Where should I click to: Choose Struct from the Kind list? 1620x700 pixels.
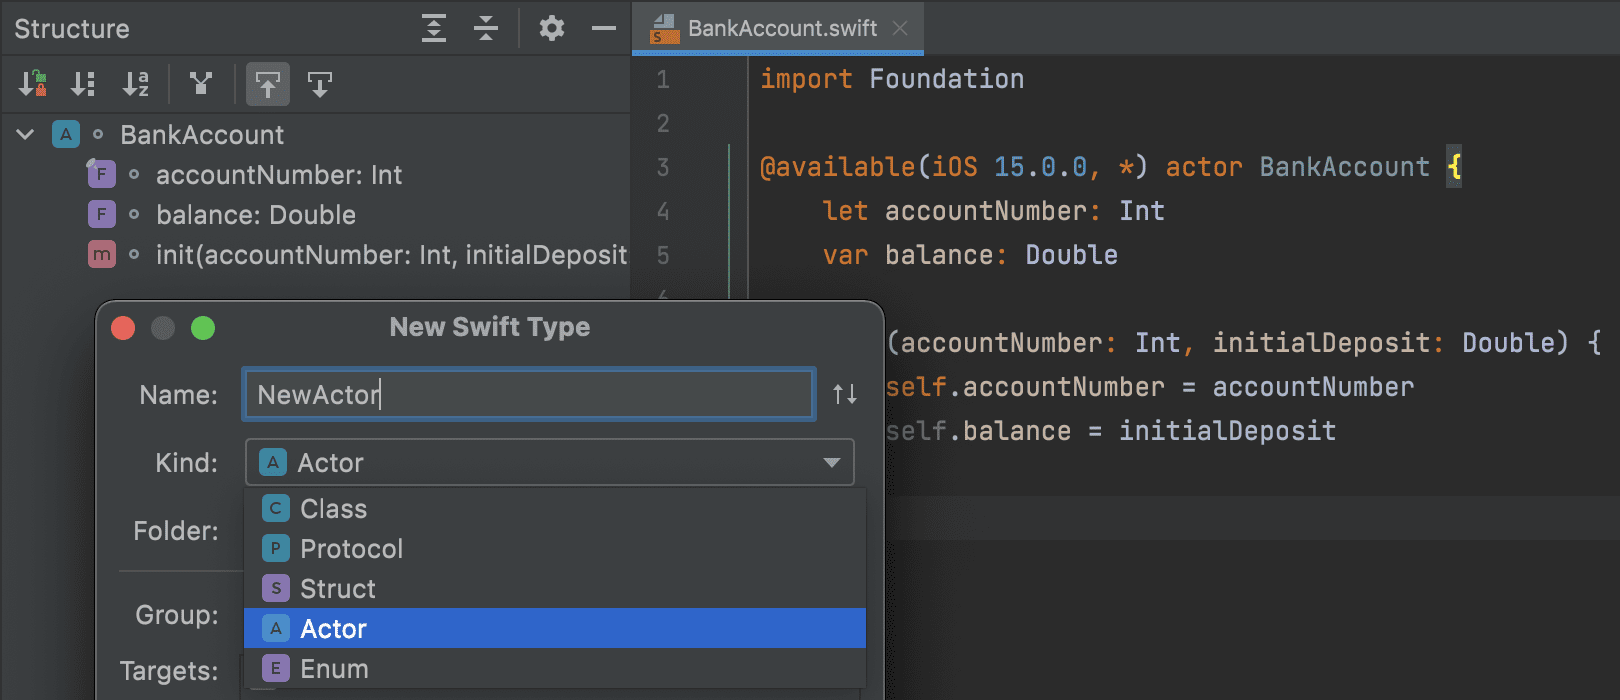coord(338,589)
